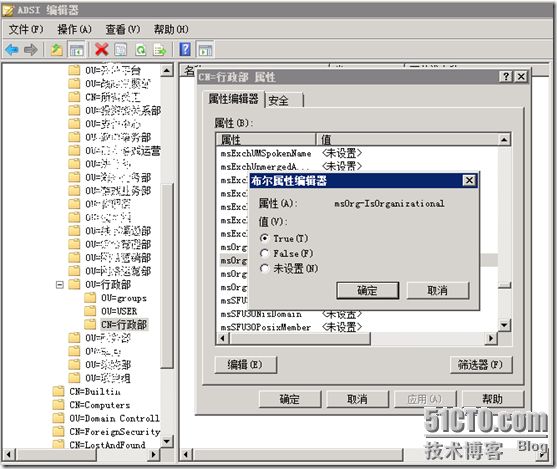Click the red Delete X toolbar icon

[102, 50]
